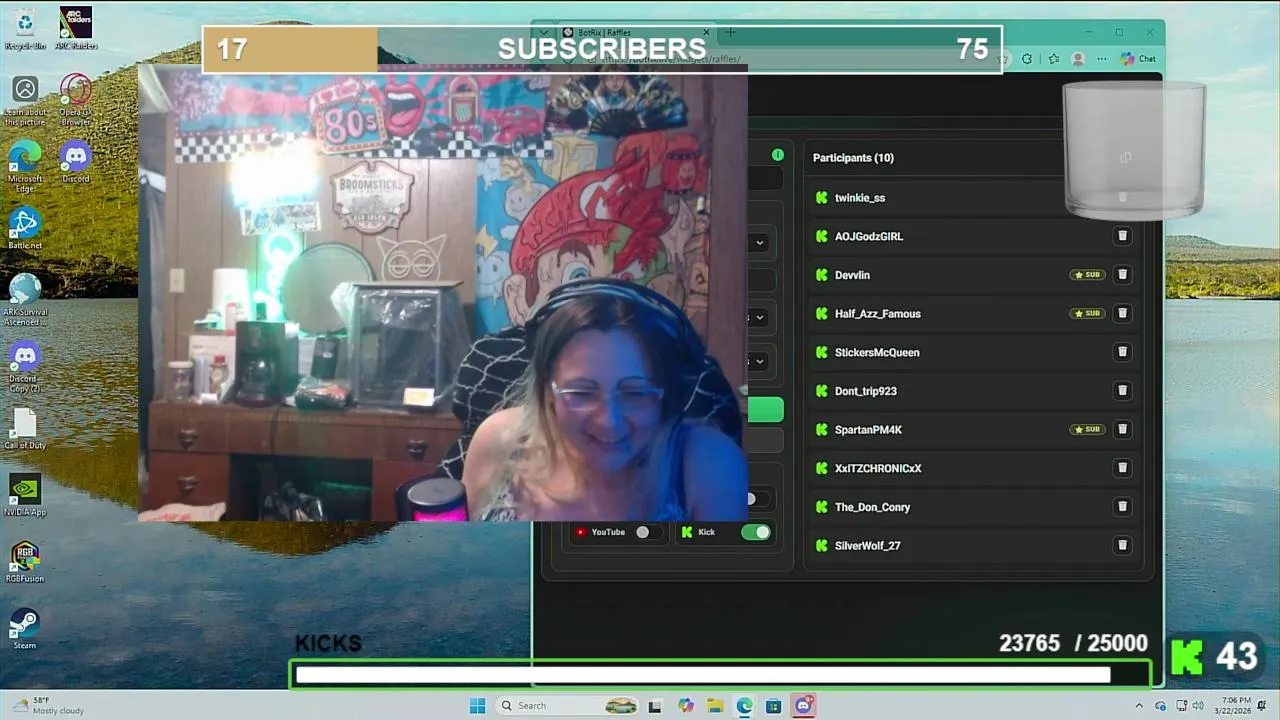The height and width of the screenshot is (720, 1280).
Task: Click the SUB badge next to Devvlin
Action: (x=1087, y=275)
